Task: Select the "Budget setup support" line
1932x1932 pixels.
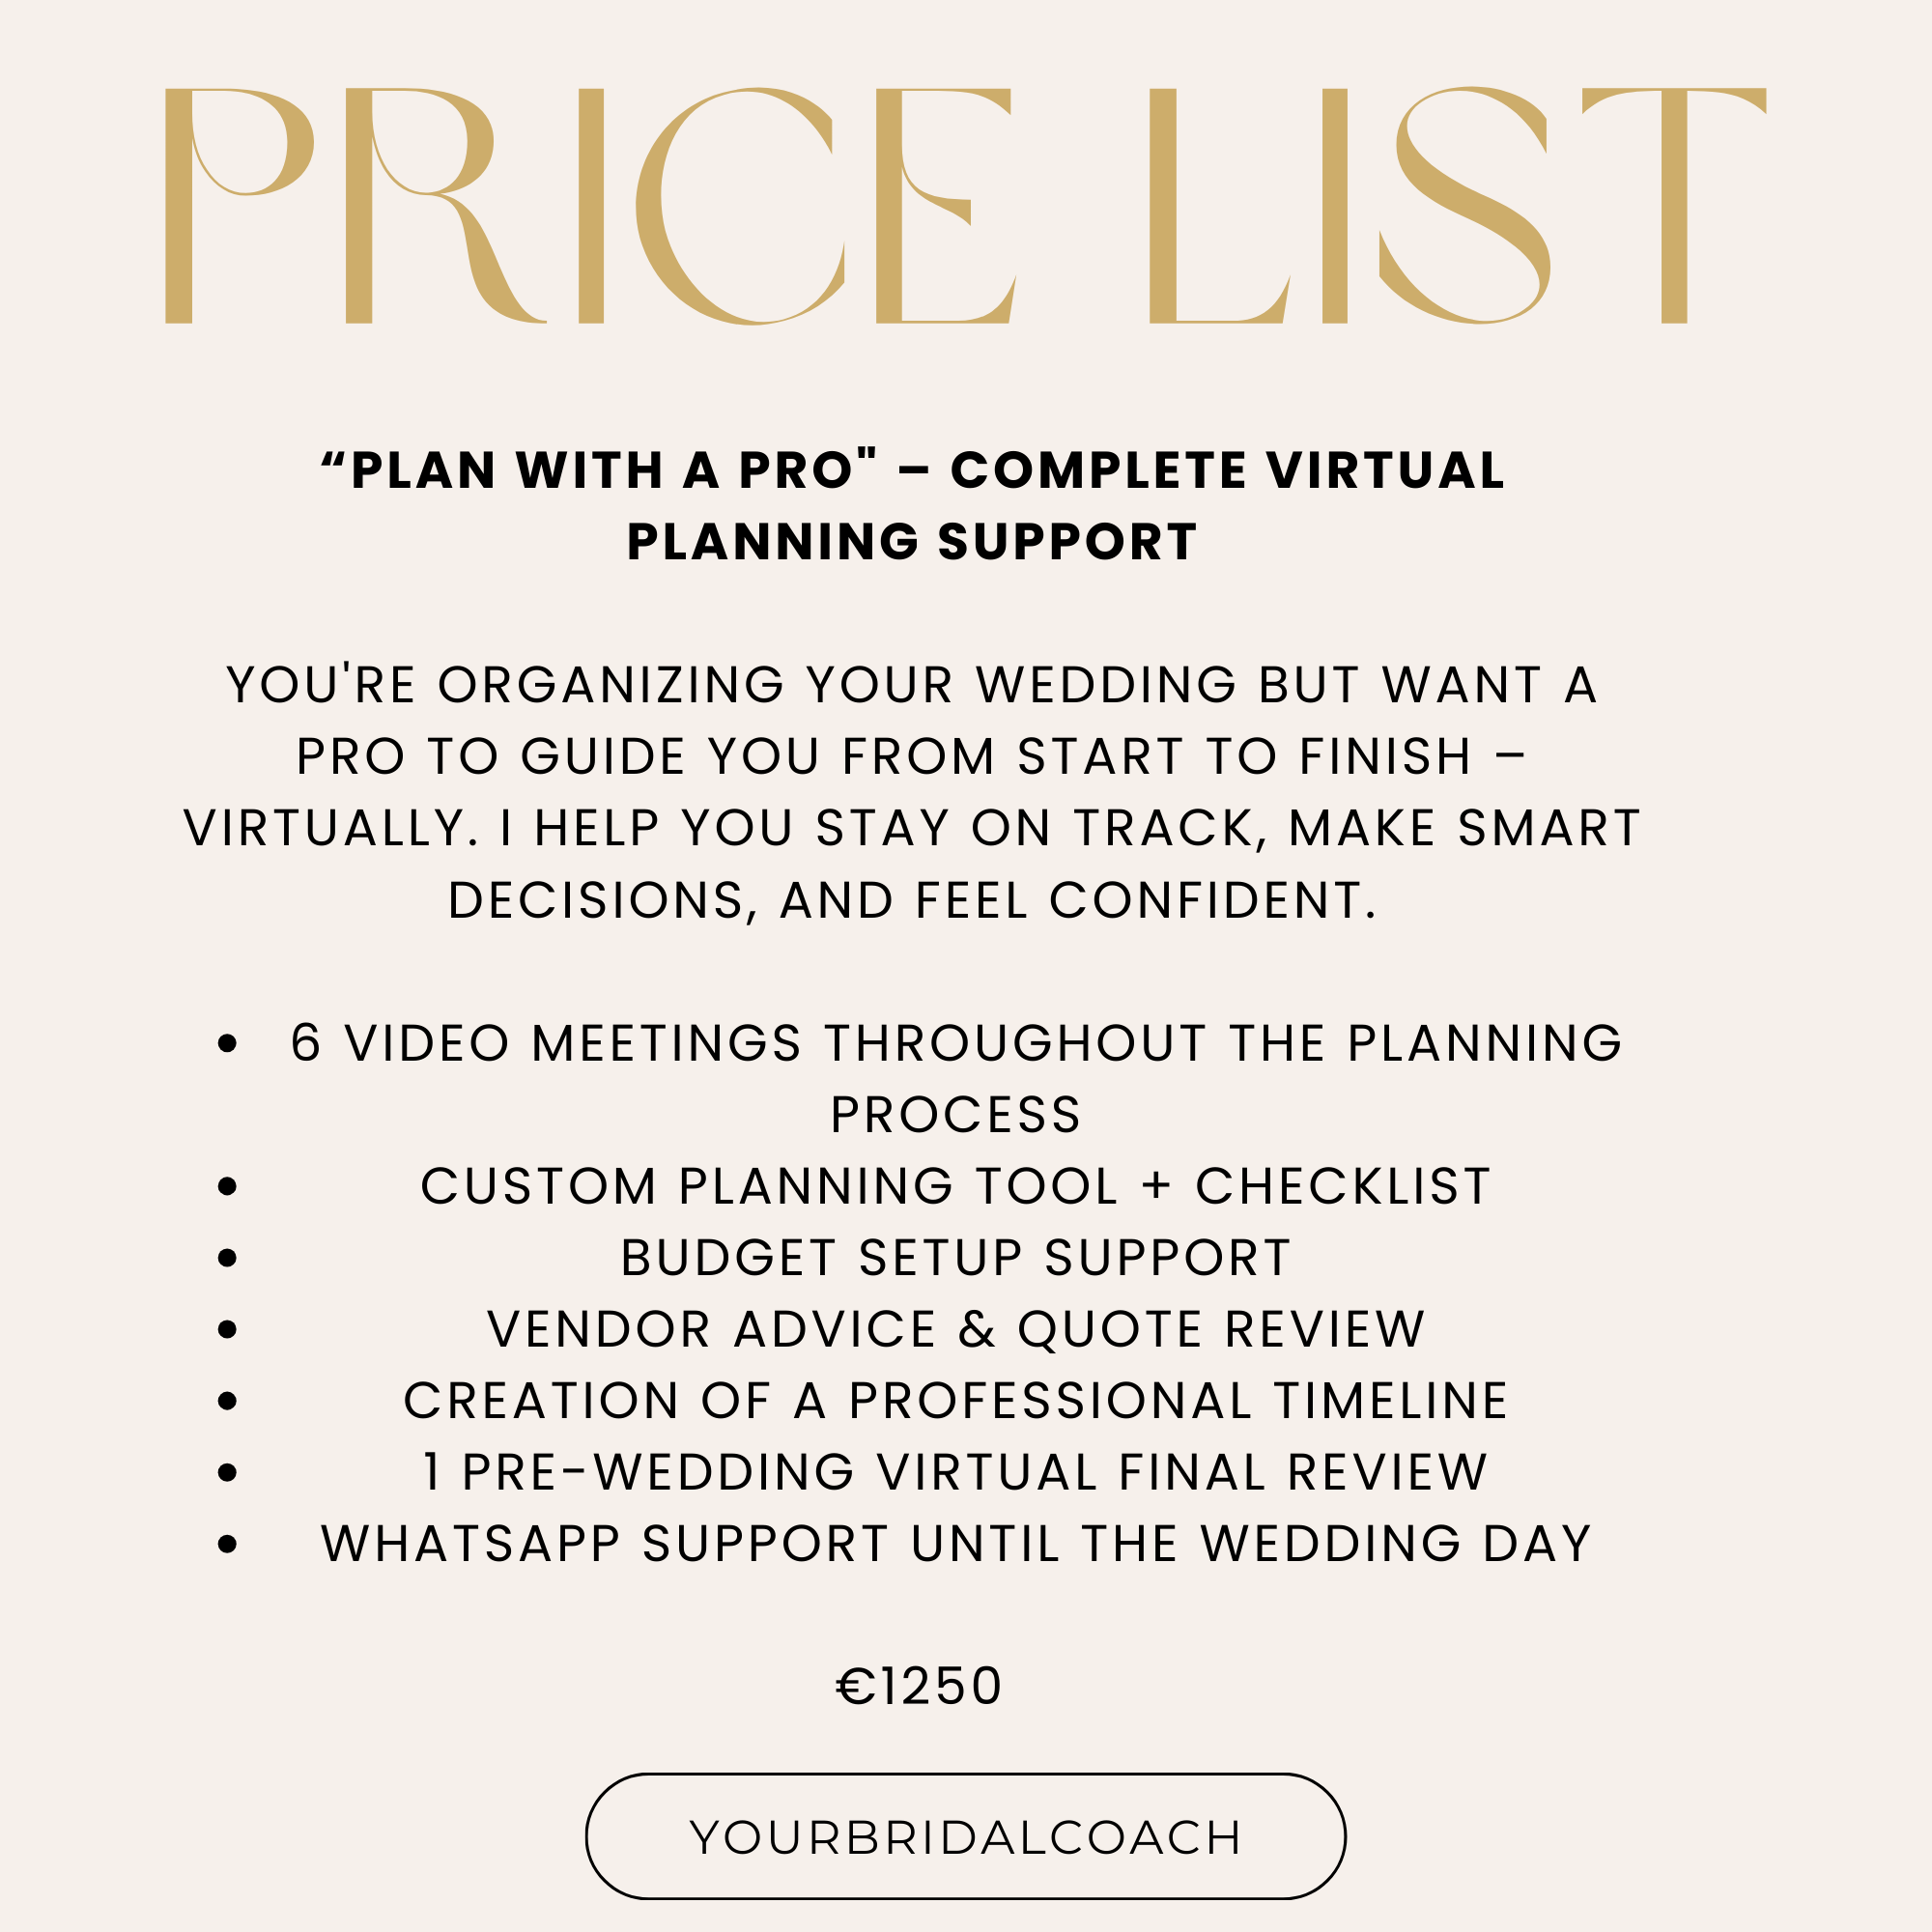Action: (x=955, y=1258)
